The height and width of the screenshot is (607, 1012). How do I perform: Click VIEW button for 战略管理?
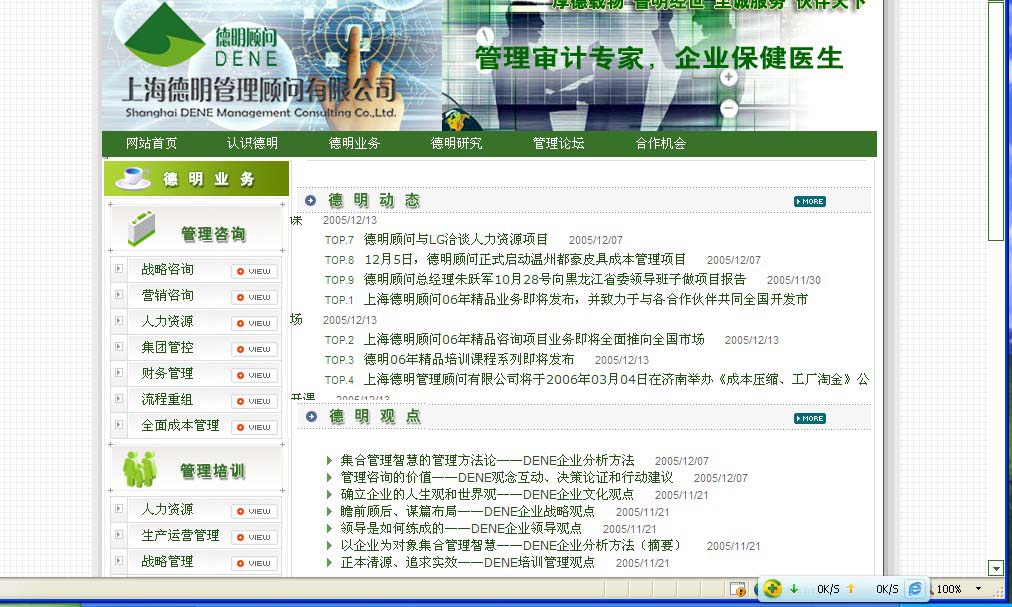[x=254, y=563]
